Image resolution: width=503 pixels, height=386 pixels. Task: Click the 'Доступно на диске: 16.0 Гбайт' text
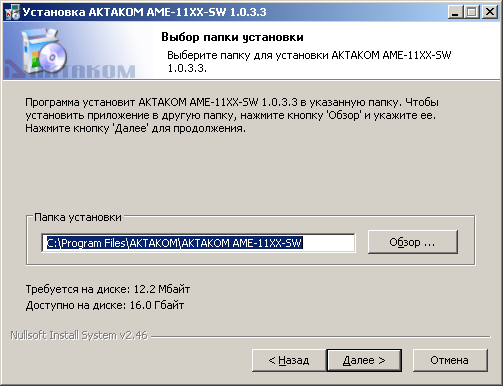click(x=105, y=305)
